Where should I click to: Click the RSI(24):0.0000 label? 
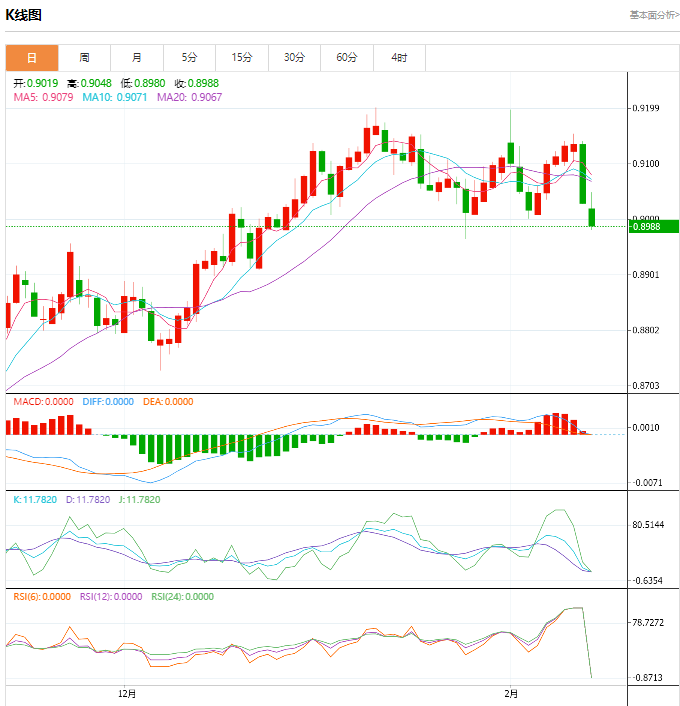(182, 597)
